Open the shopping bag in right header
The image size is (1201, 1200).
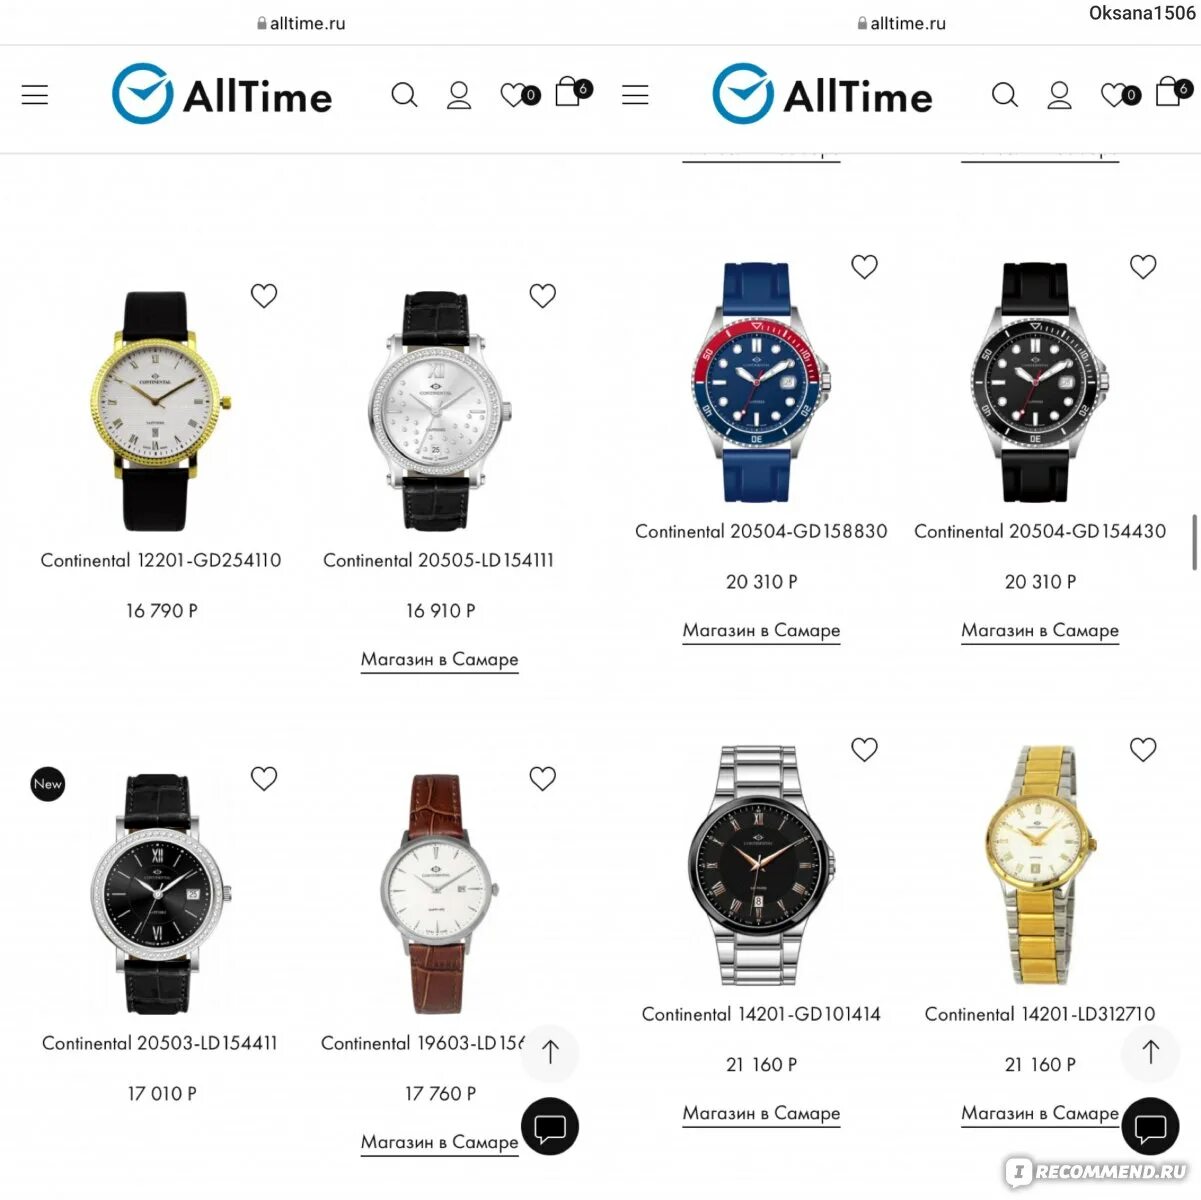[x=1172, y=91]
